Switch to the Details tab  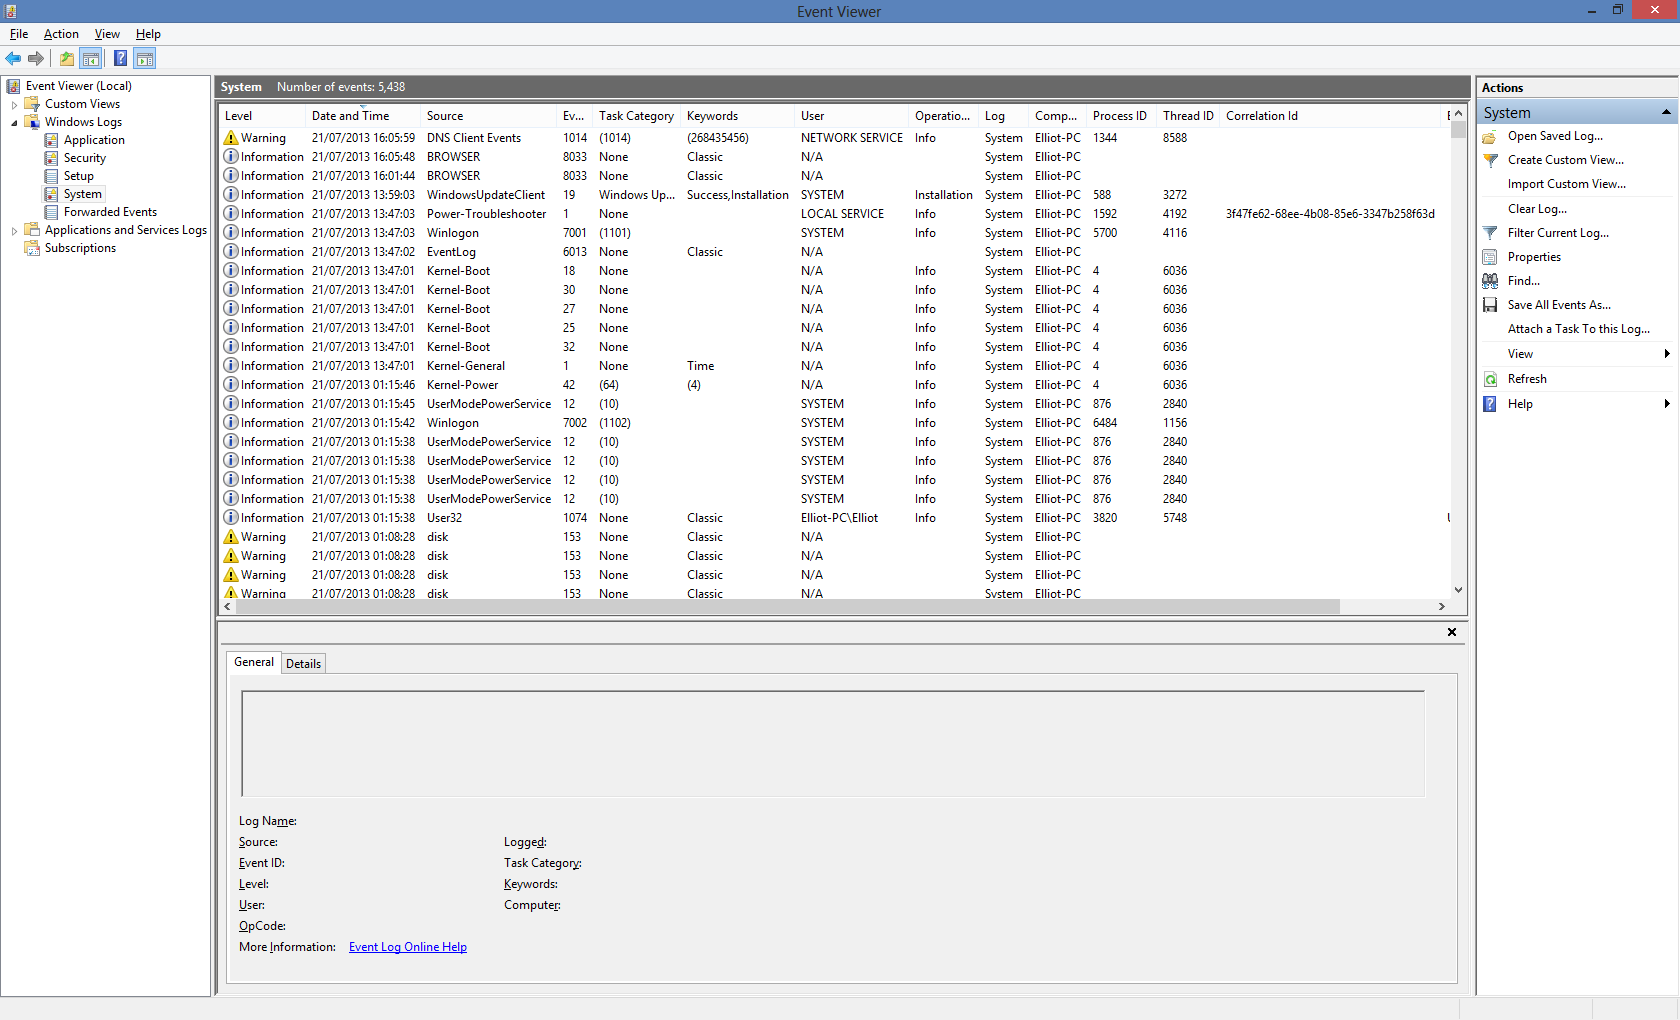tap(303, 664)
